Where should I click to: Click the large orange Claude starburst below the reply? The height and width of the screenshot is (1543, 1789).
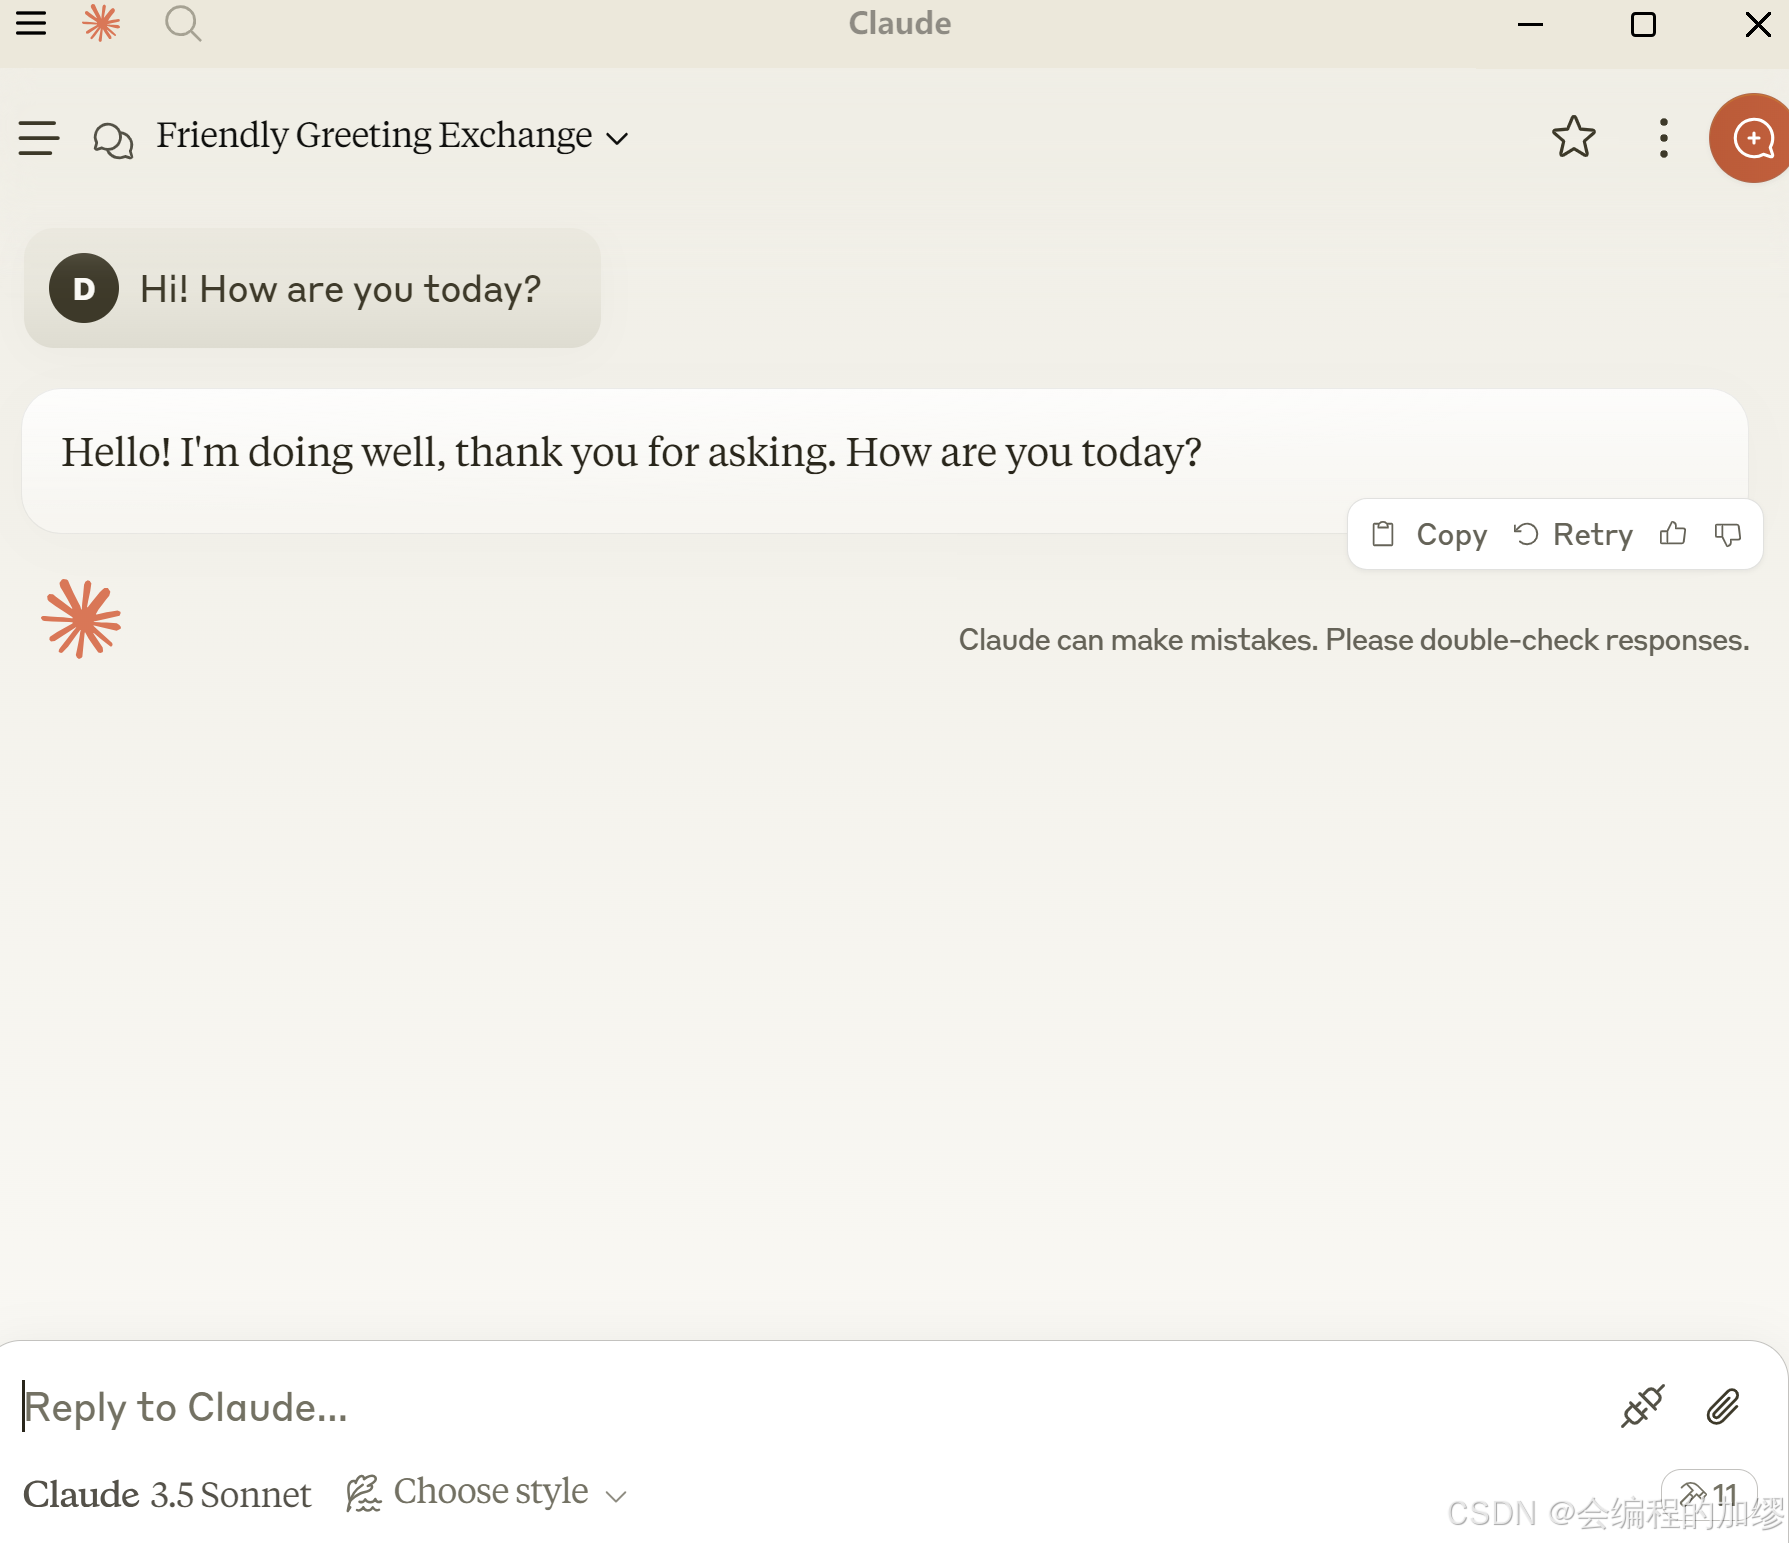click(81, 619)
